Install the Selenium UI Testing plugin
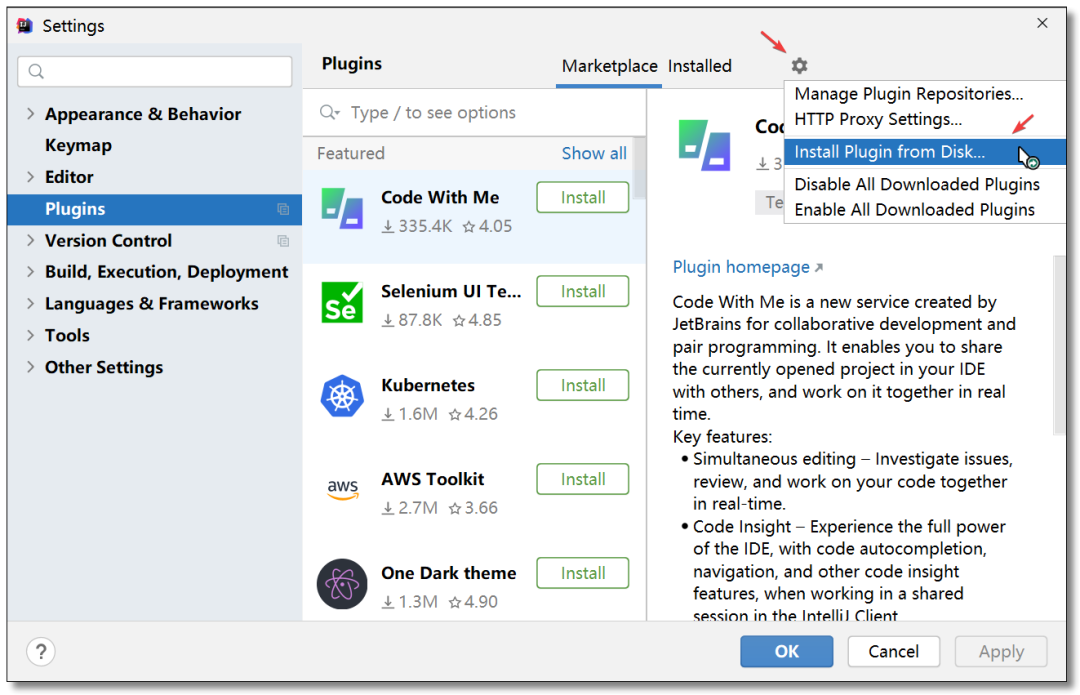The image size is (1080, 695). tap(583, 291)
